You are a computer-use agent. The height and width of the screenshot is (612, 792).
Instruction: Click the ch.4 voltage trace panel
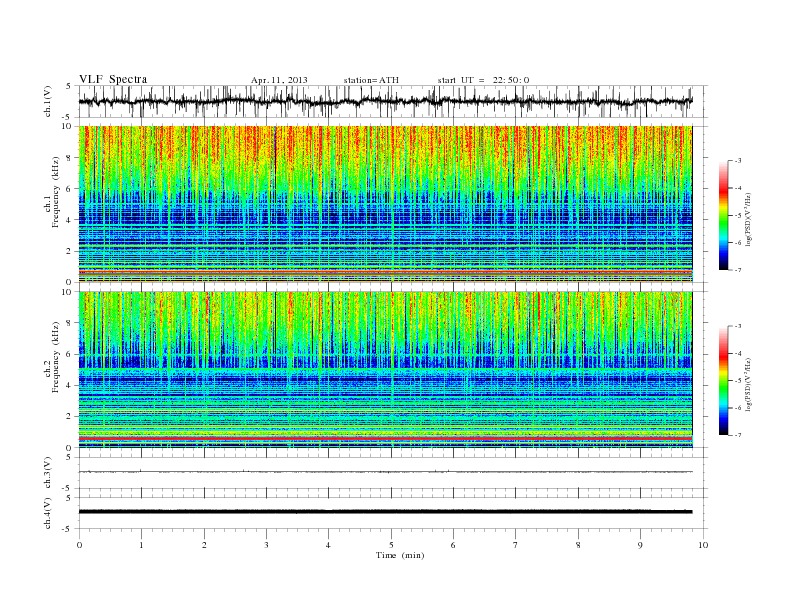coord(392,513)
